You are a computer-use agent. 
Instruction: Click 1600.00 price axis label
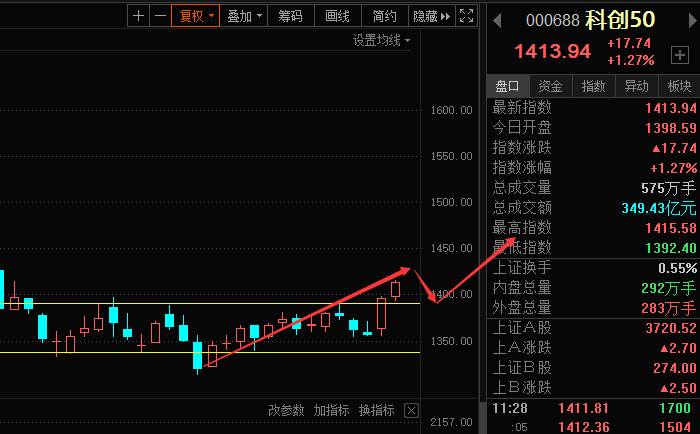point(451,110)
